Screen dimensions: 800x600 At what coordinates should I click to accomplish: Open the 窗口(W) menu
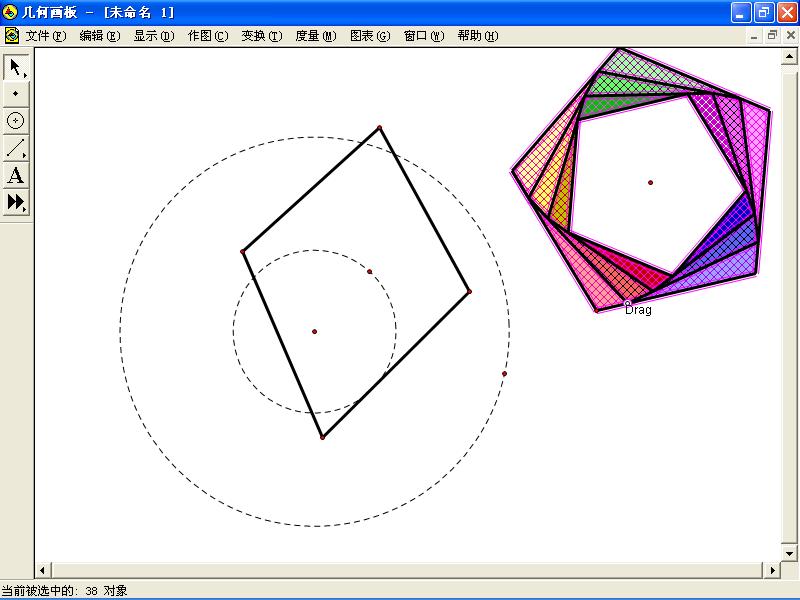pyautogui.click(x=424, y=36)
